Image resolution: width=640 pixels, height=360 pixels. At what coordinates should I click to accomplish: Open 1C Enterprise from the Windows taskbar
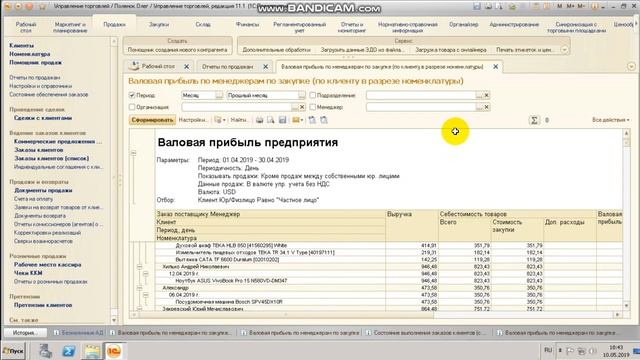[114, 351]
